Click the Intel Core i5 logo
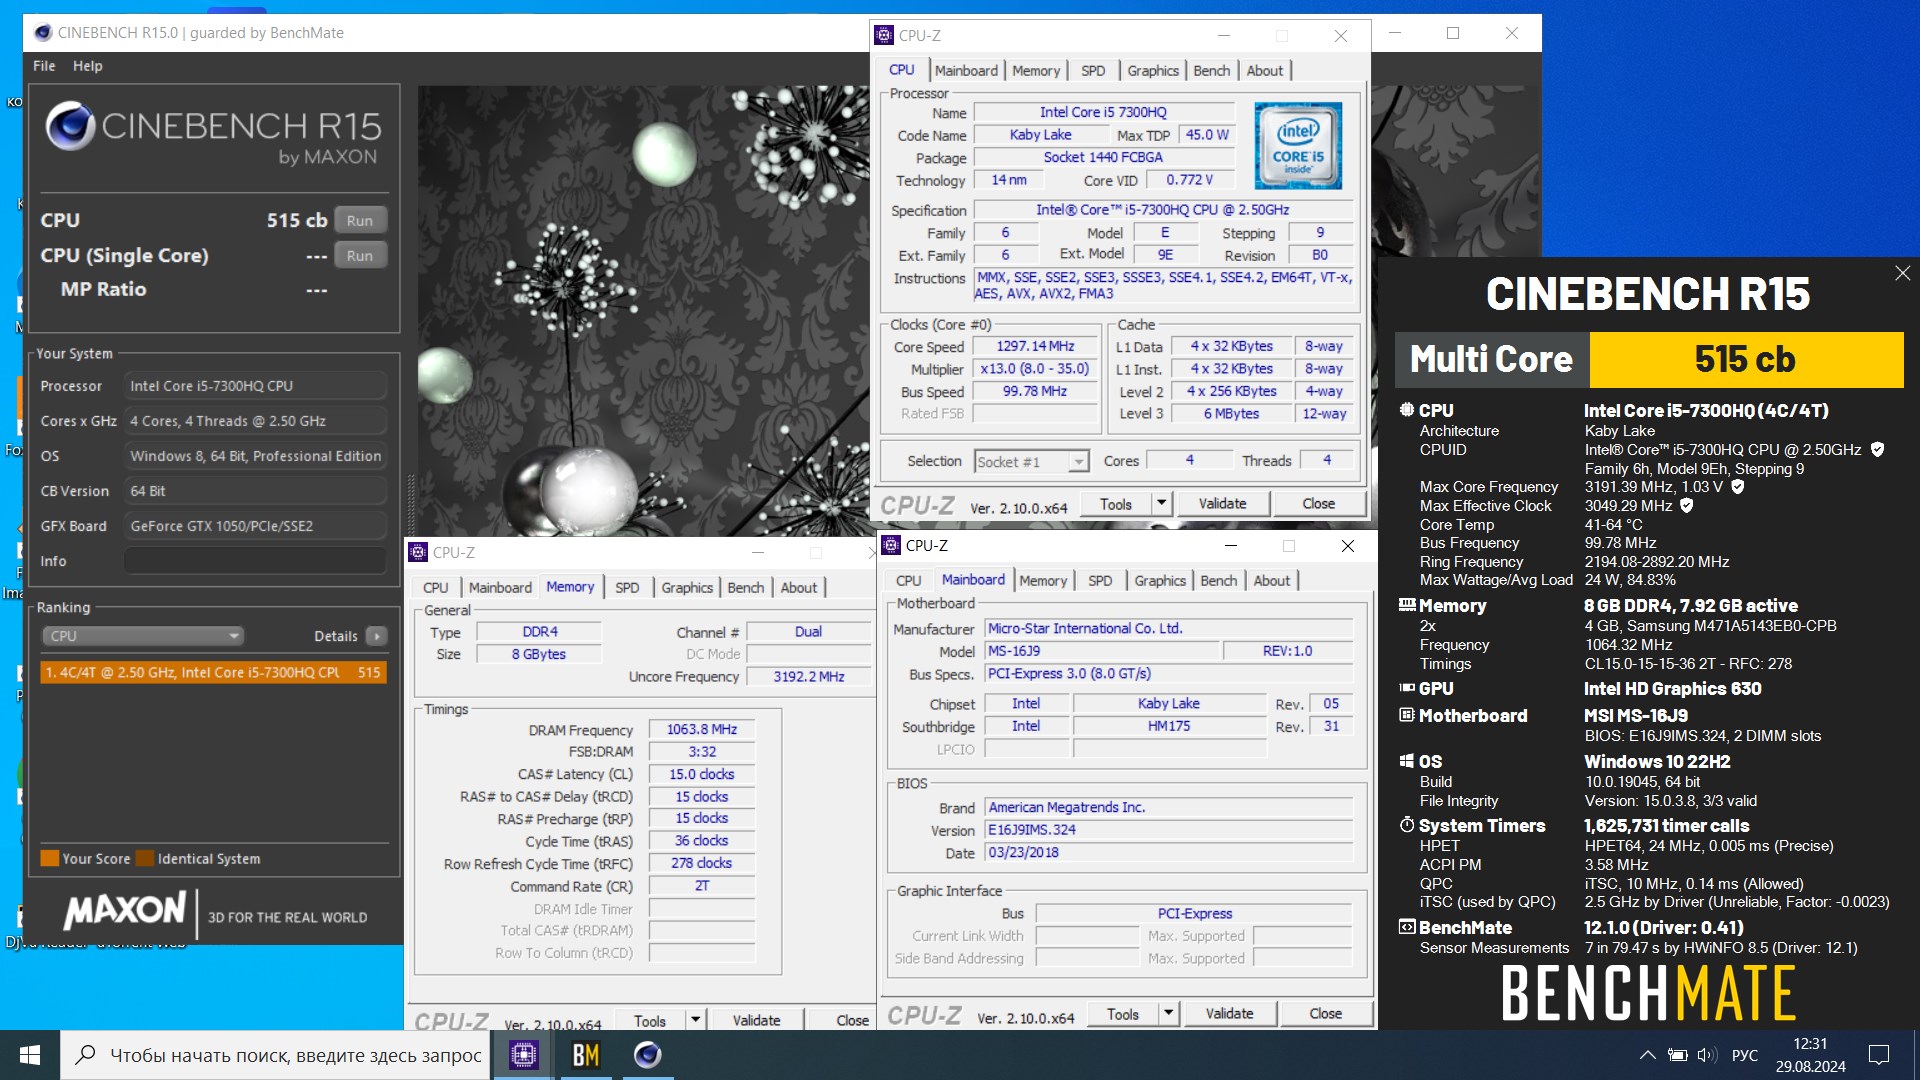This screenshot has width=1920, height=1080. [x=1298, y=146]
